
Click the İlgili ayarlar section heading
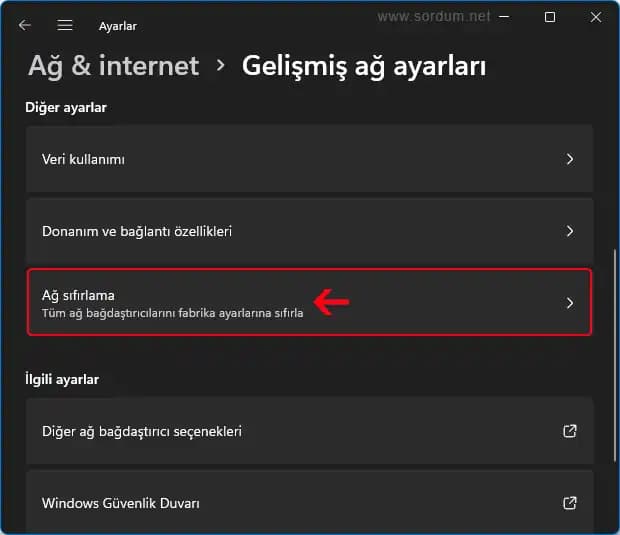62,379
